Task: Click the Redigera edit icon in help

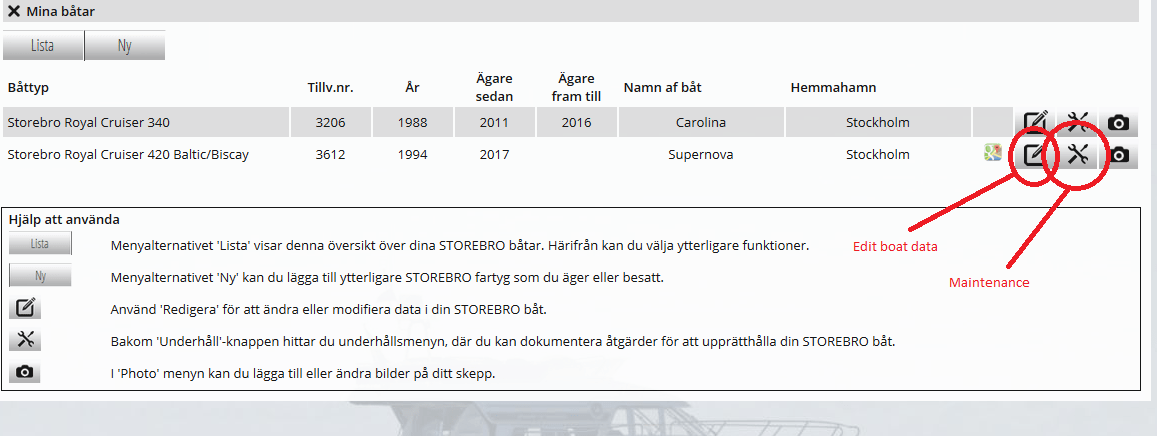Action: [24, 308]
